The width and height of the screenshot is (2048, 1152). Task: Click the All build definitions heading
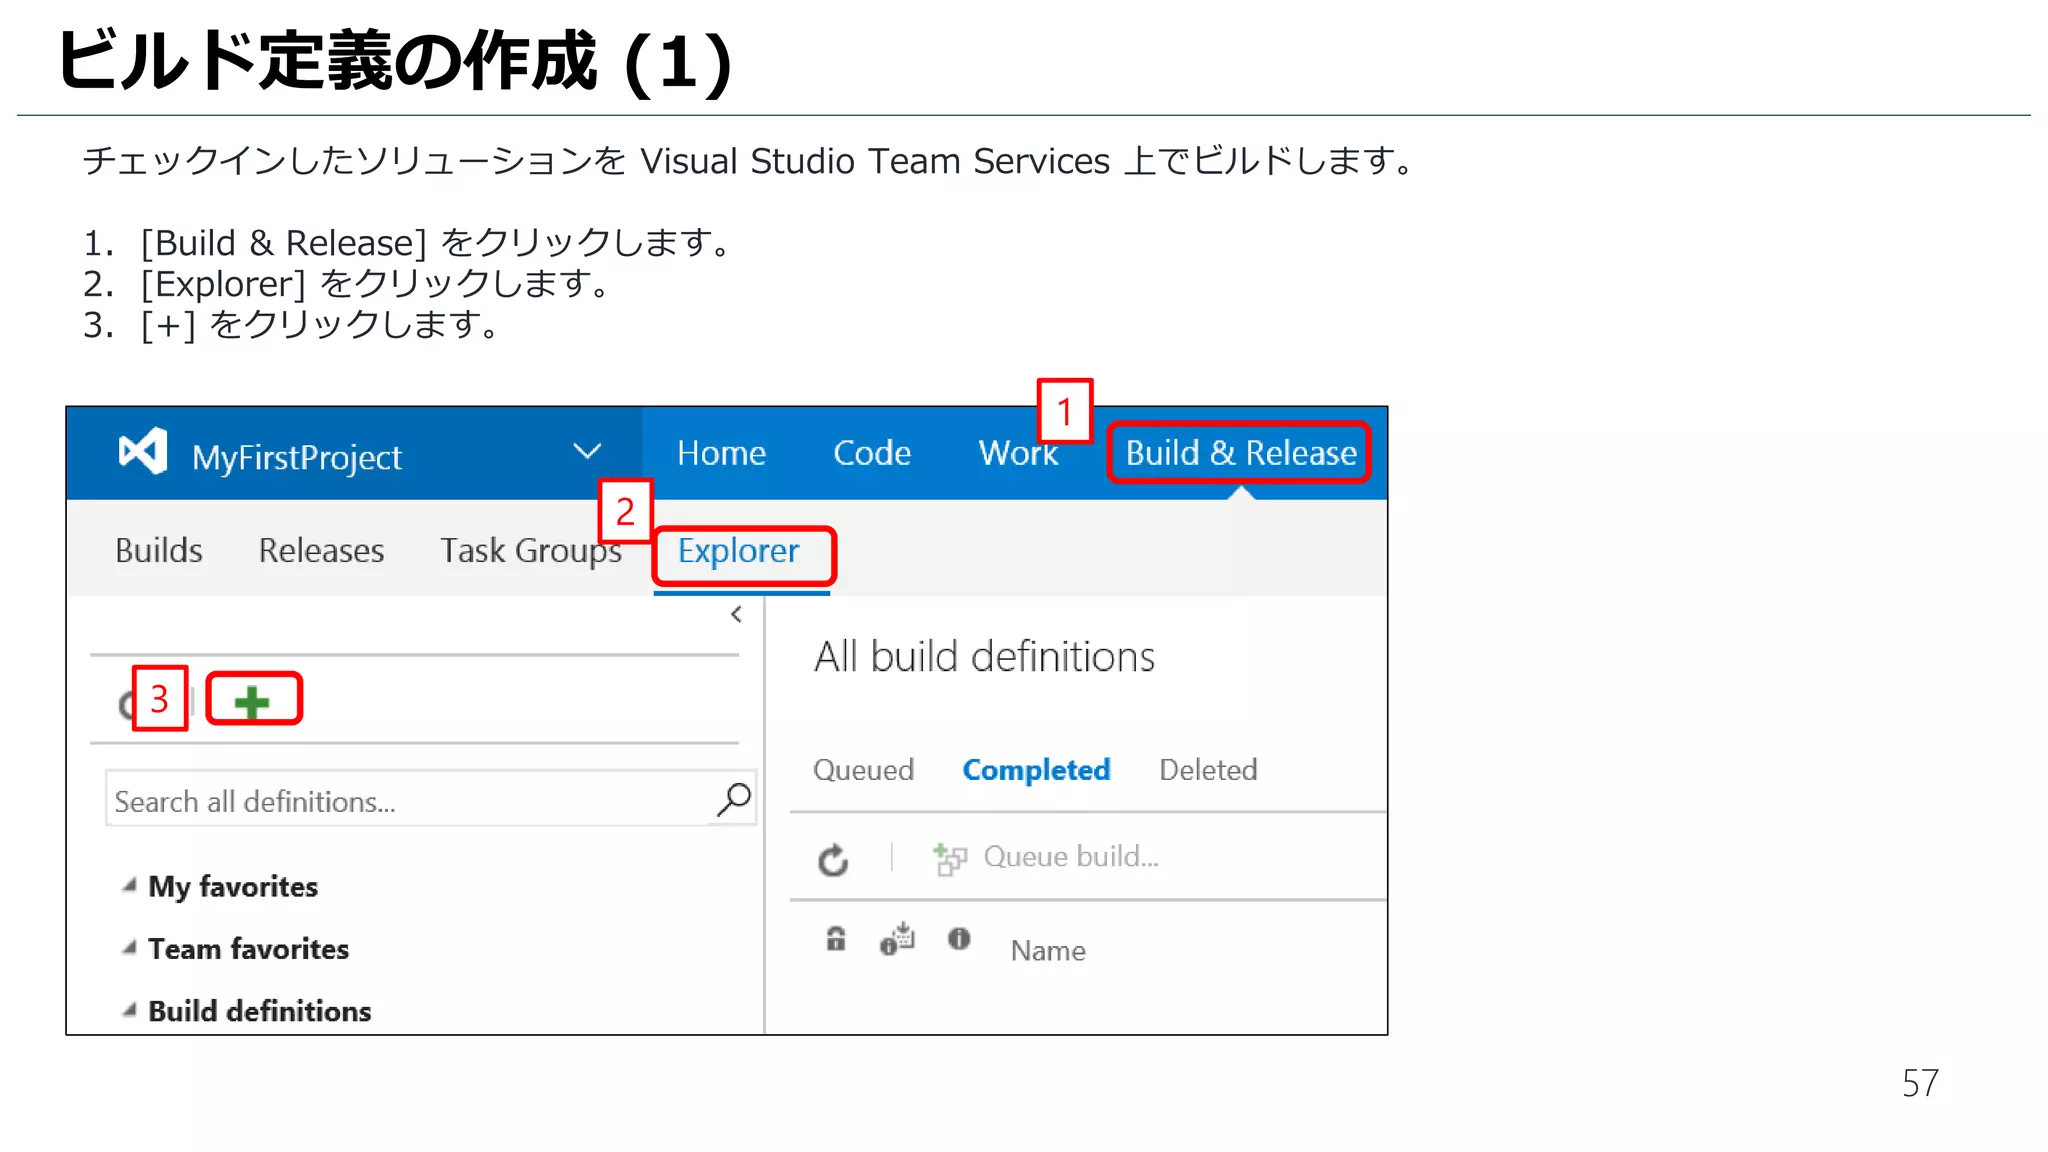click(984, 657)
